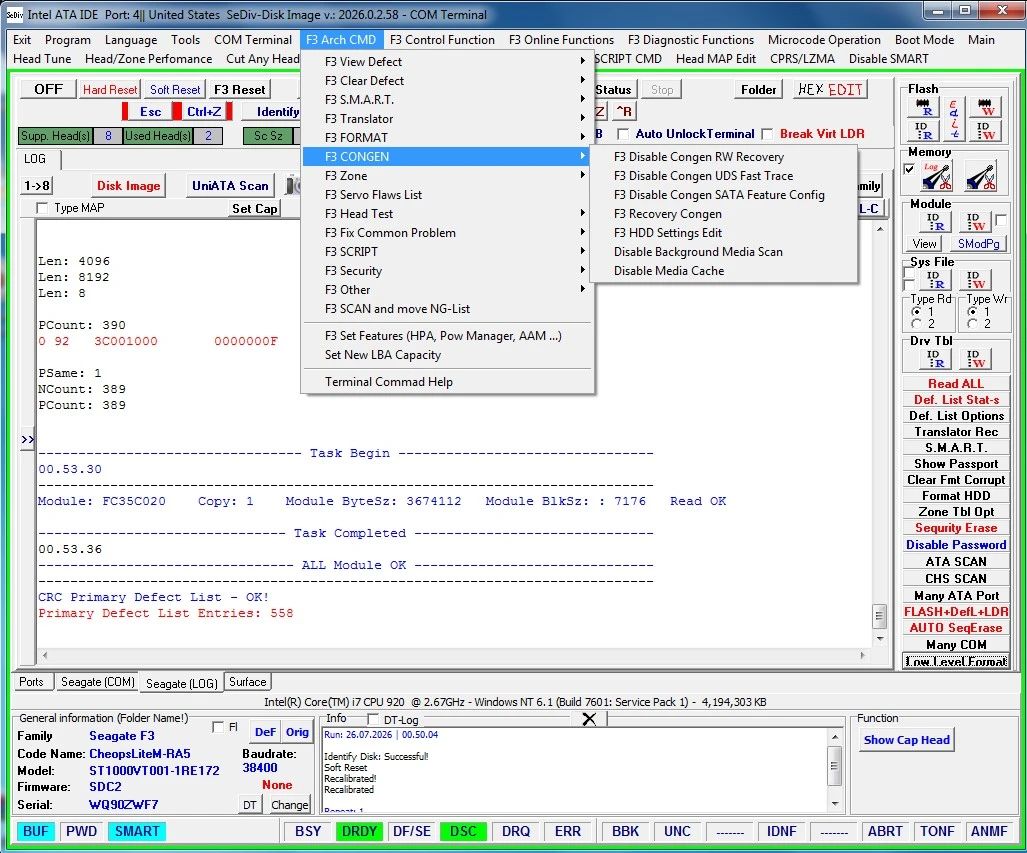Click the 1->8 button
1027x853 pixels.
click(37, 185)
